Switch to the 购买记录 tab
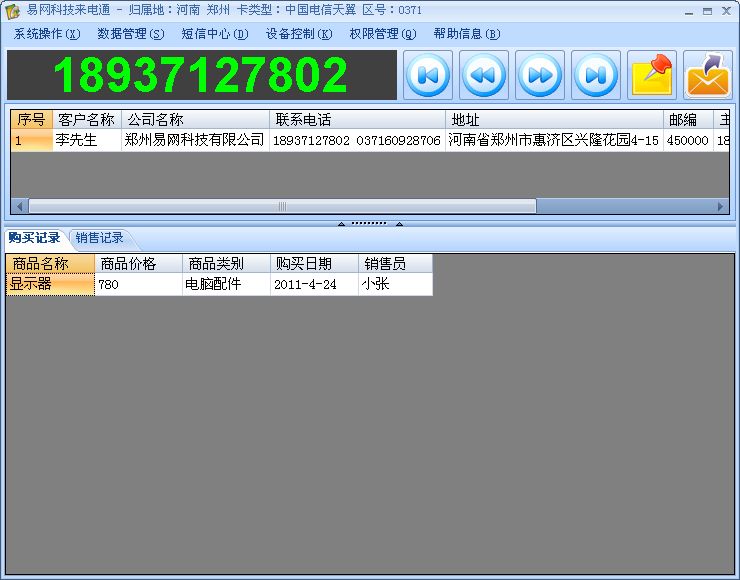Viewport: 740px width, 580px height. coord(34,238)
